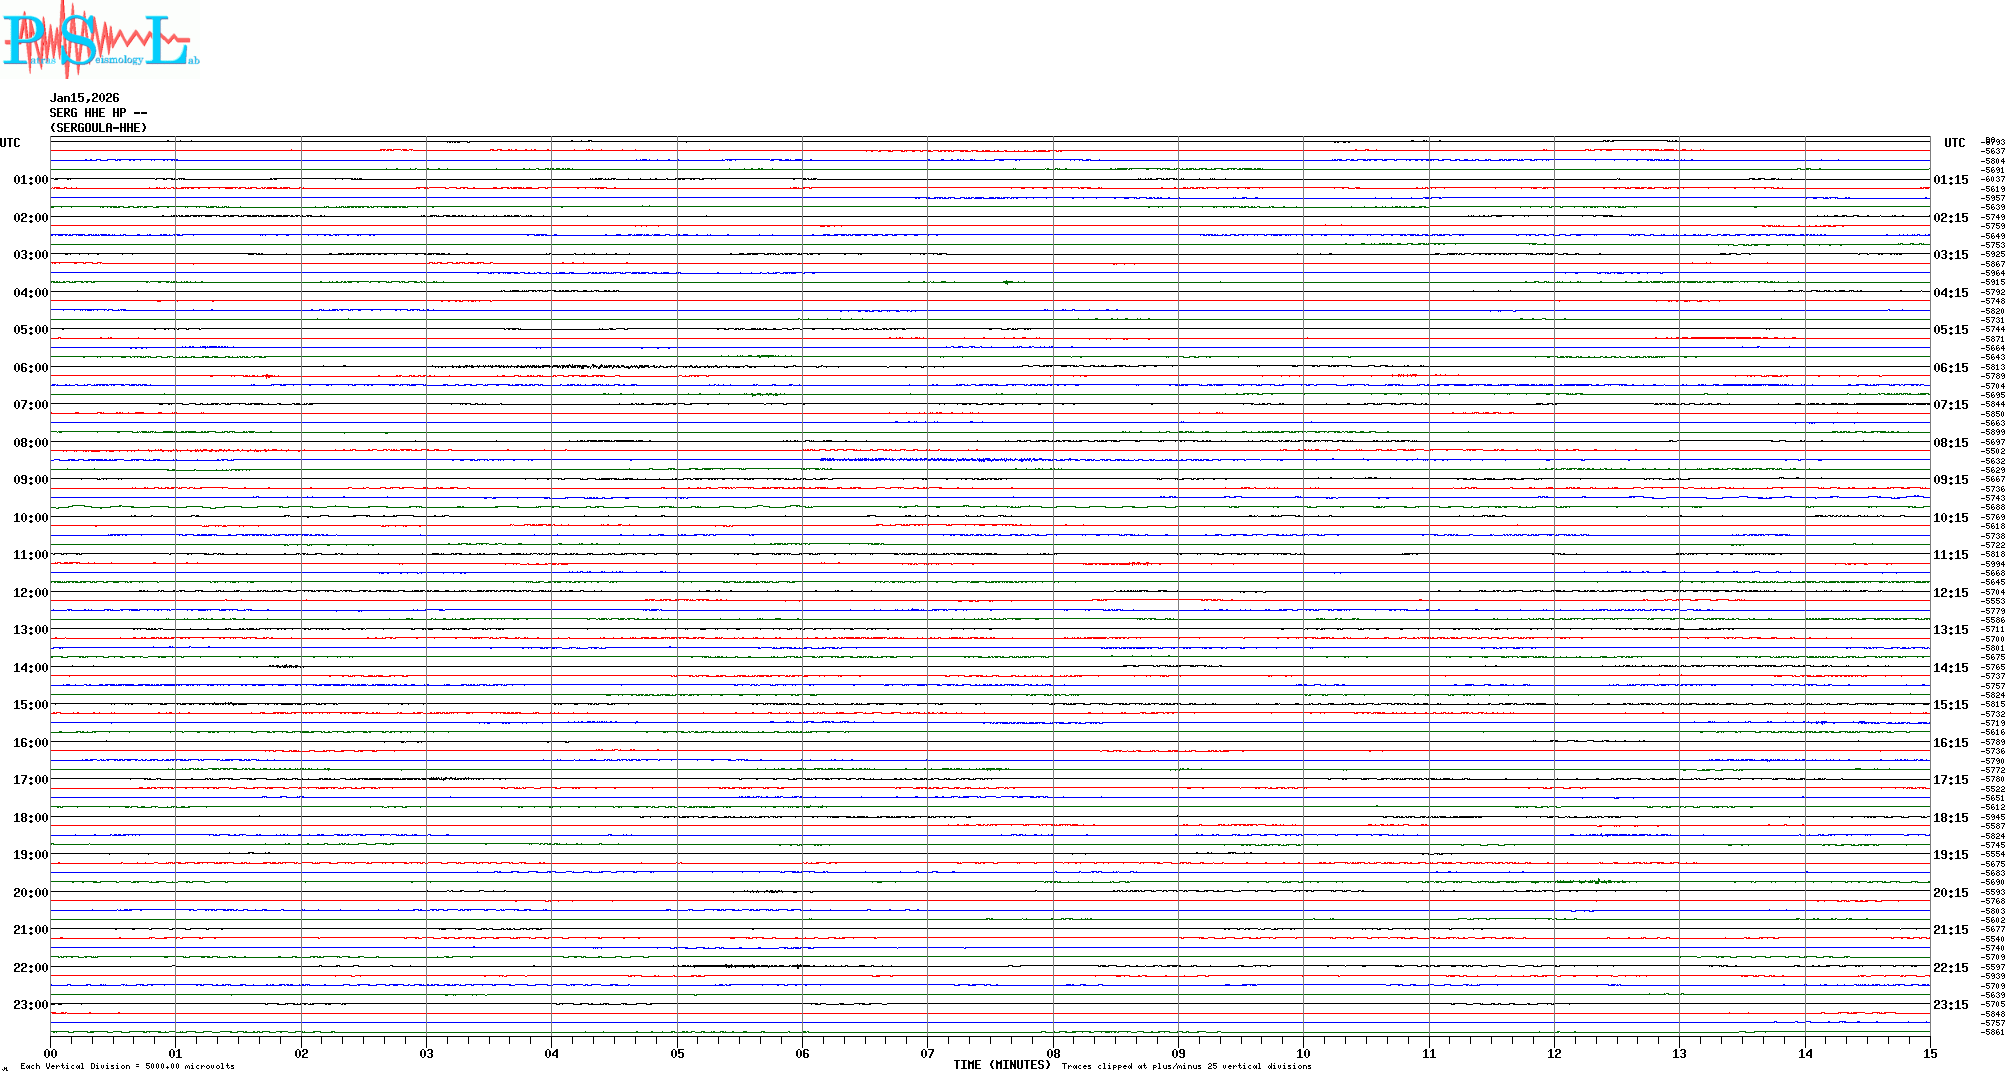Screen dimensions: 2010x1080
Task: Click minute marker 07 on bottom axis
Action: tap(927, 1053)
